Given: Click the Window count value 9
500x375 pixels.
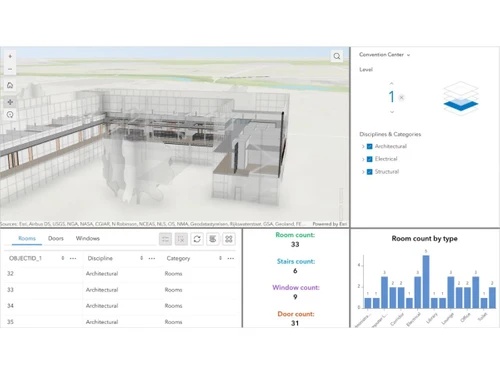Looking at the screenshot, I should coord(295,297).
